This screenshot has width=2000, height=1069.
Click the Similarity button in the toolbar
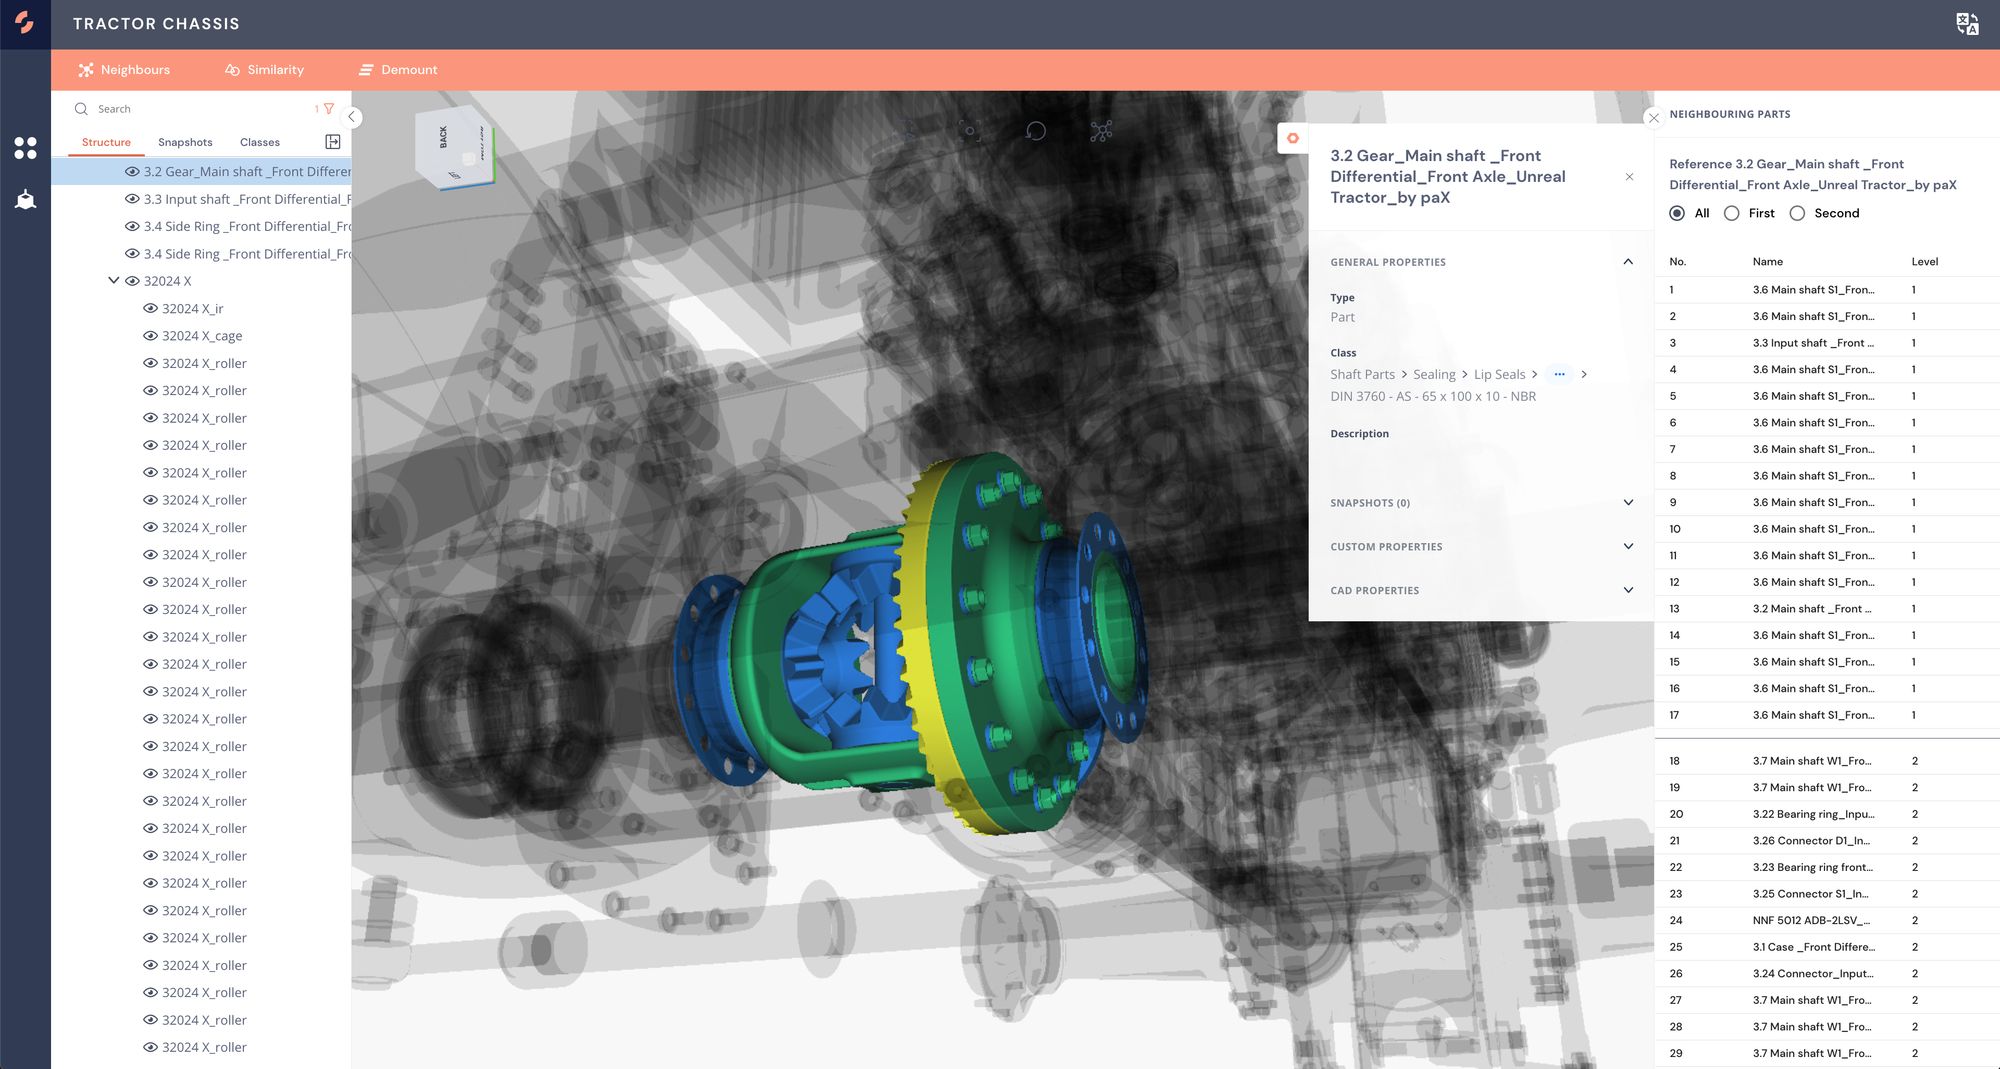click(x=265, y=70)
